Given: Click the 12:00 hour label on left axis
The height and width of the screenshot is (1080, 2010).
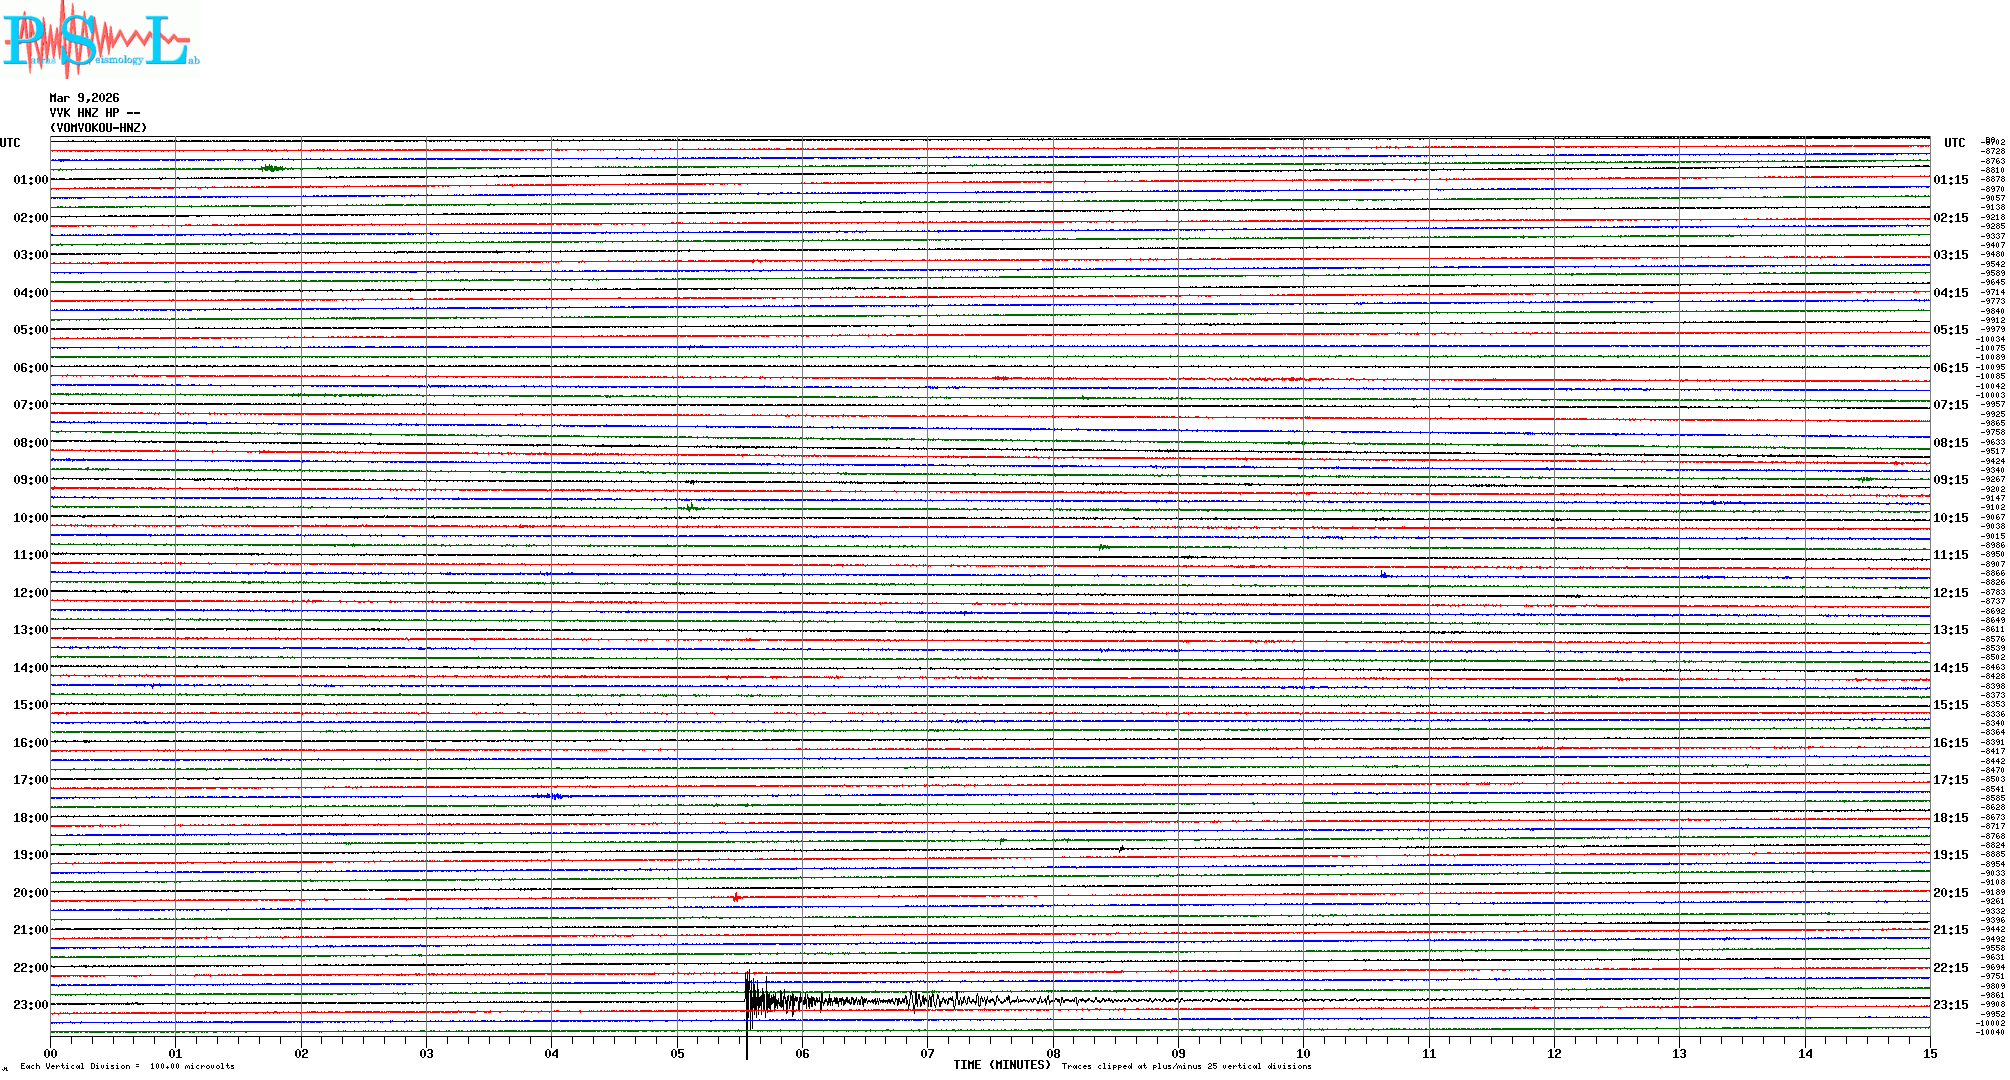Looking at the screenshot, I should click(x=30, y=593).
